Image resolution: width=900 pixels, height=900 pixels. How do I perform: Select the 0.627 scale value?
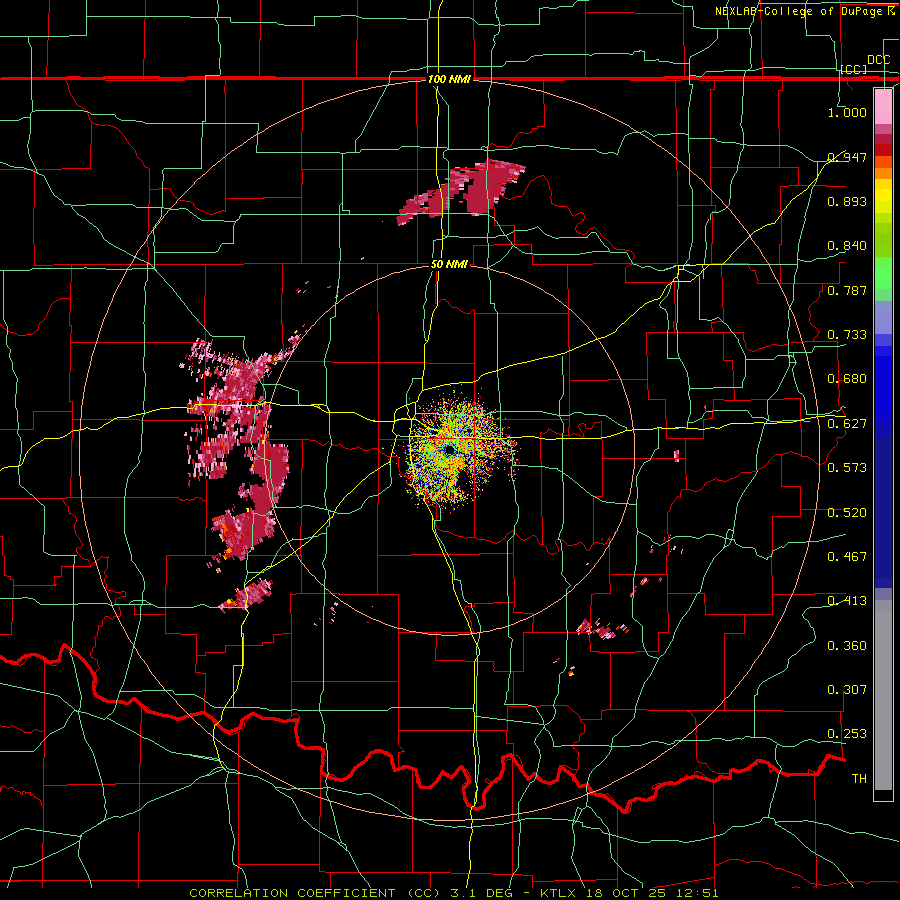click(x=847, y=424)
